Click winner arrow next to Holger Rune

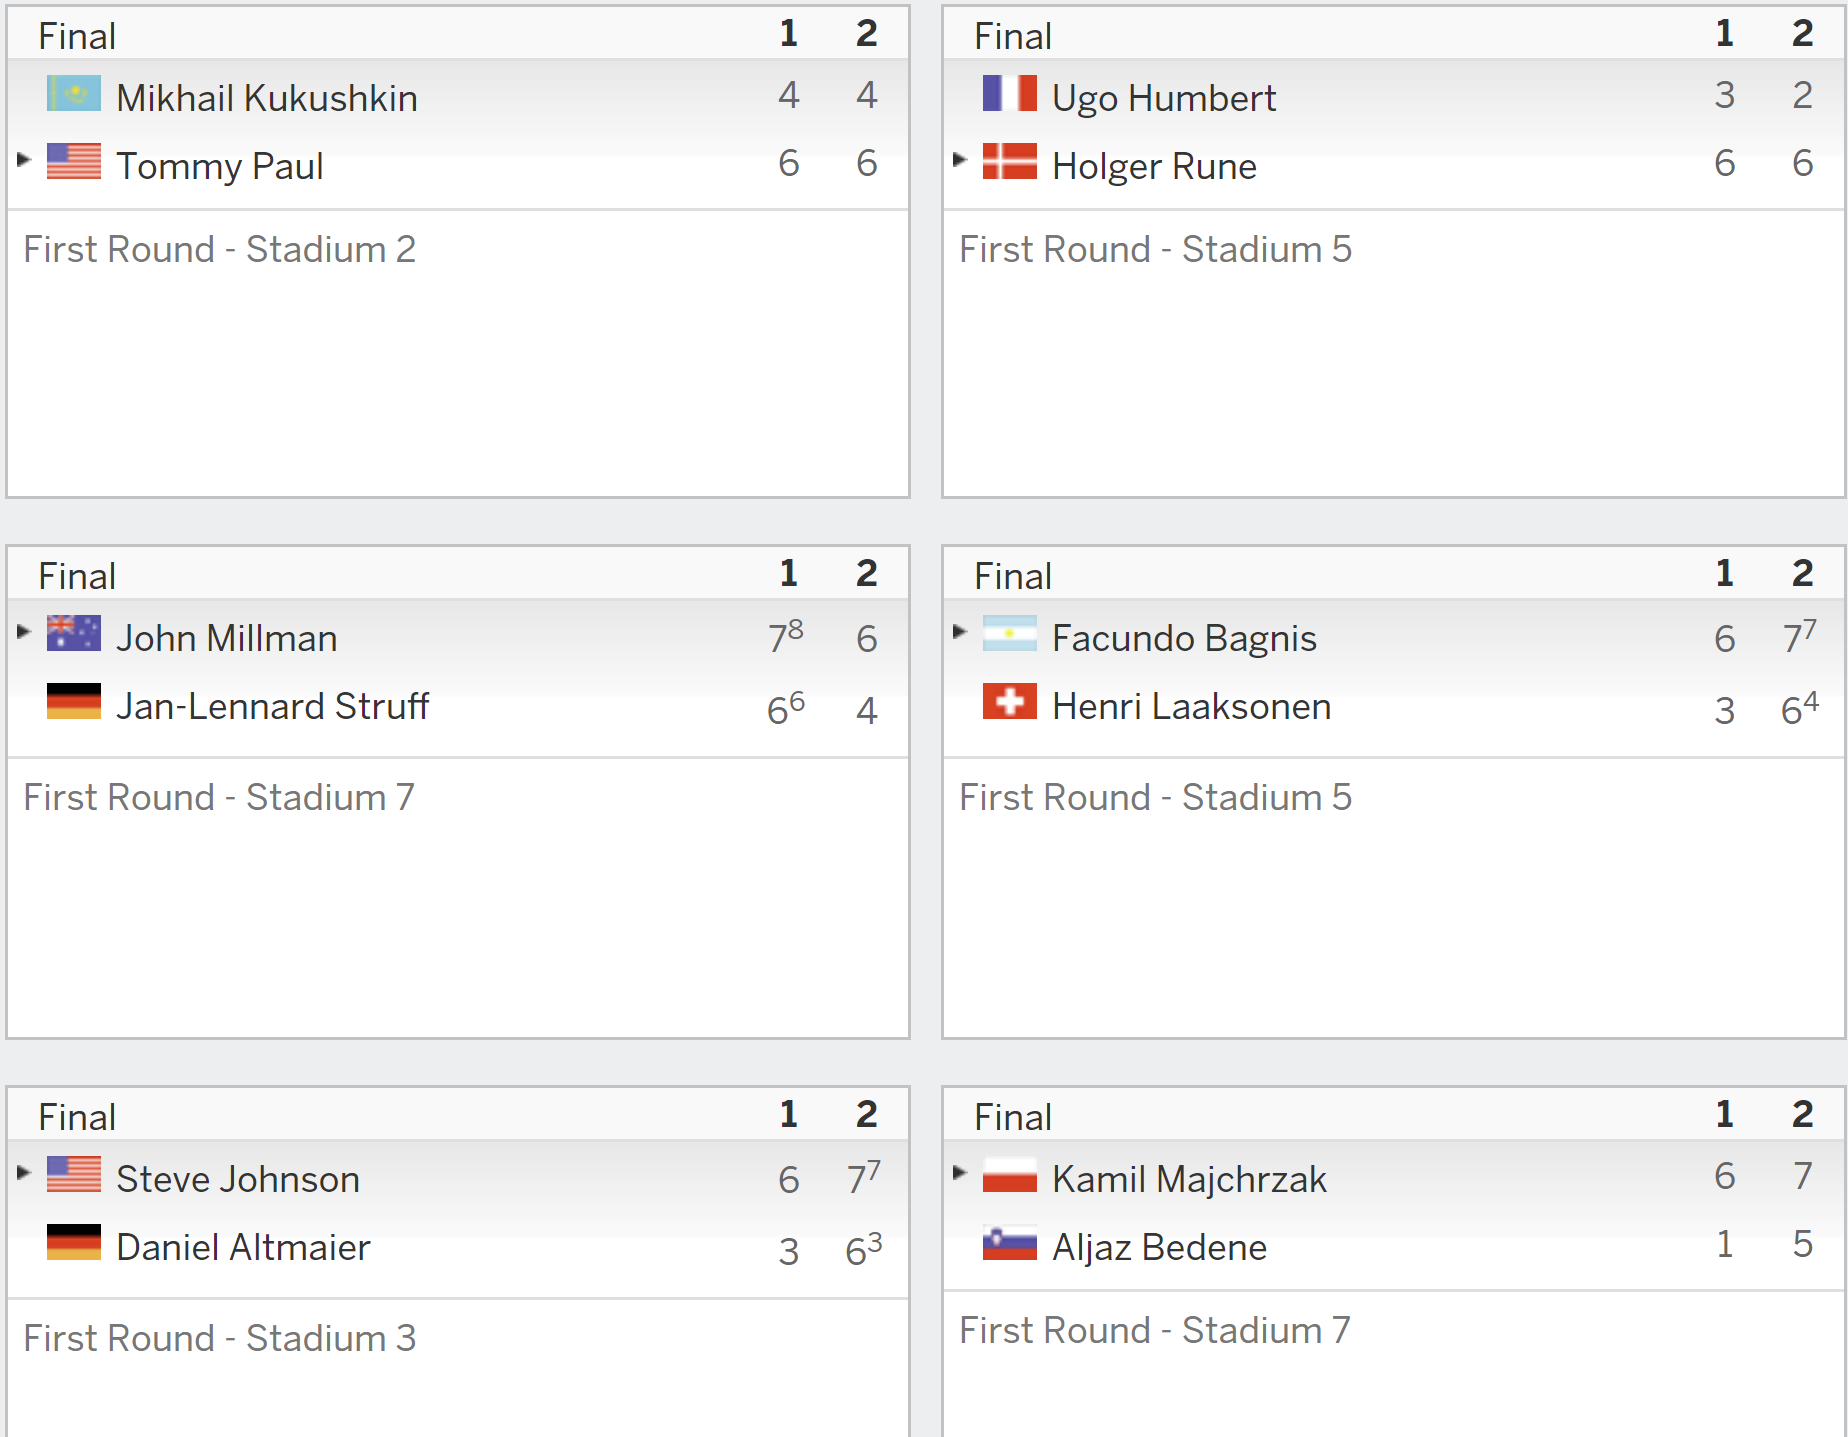coord(960,159)
